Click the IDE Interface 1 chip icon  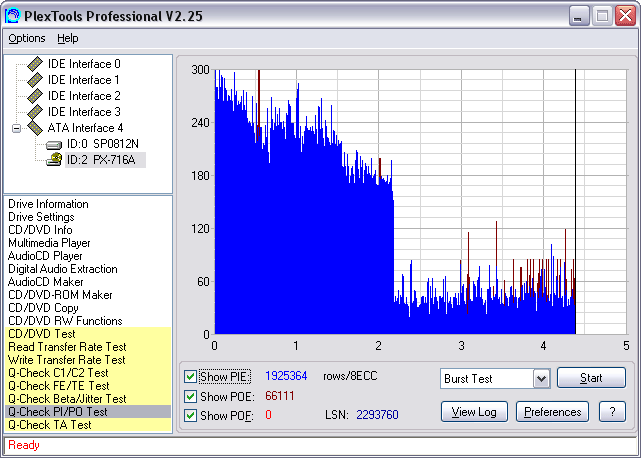[35, 80]
